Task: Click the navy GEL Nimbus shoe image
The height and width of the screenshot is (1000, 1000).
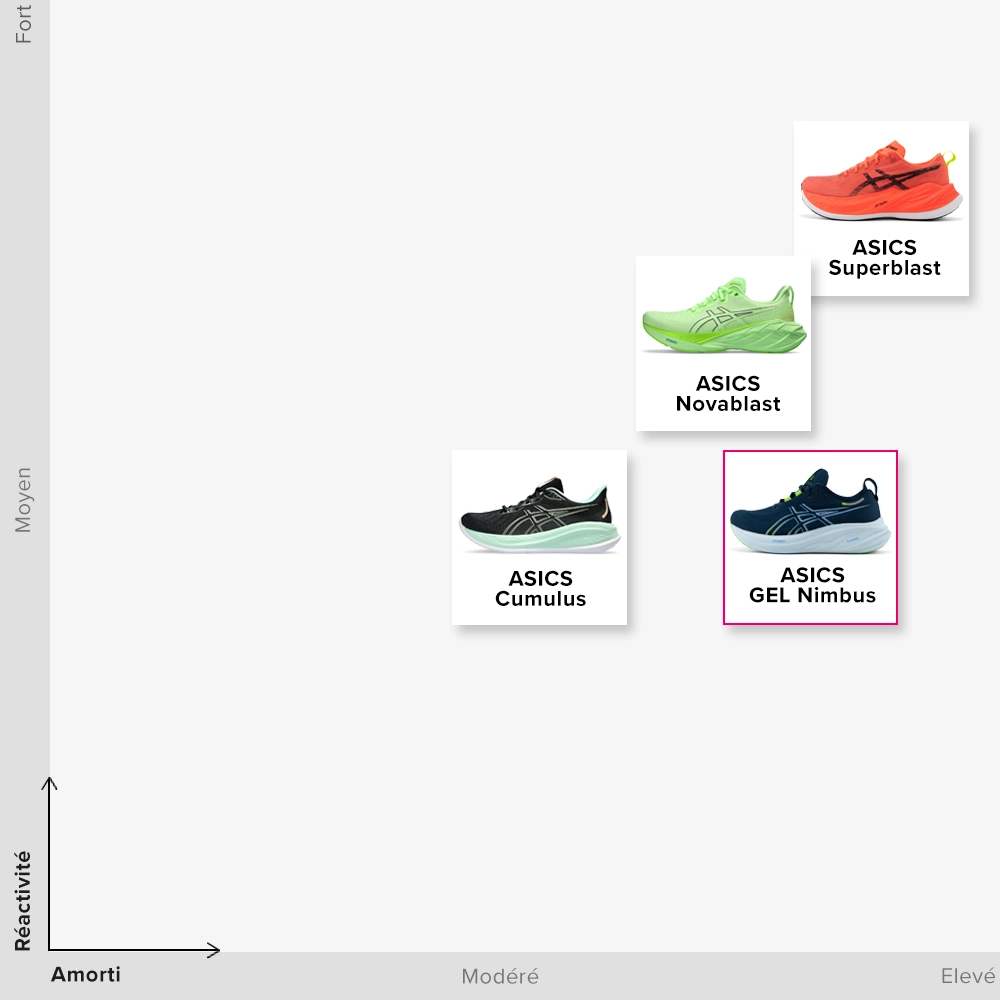Action: pos(809,512)
